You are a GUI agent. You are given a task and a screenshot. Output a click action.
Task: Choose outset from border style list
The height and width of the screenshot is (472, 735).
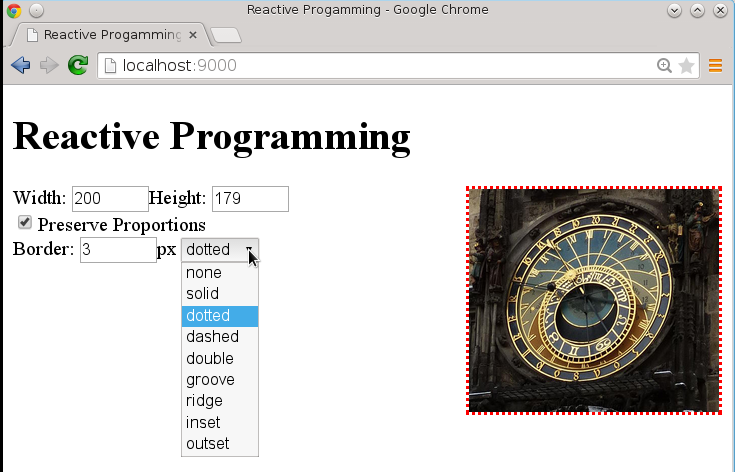tap(220, 443)
